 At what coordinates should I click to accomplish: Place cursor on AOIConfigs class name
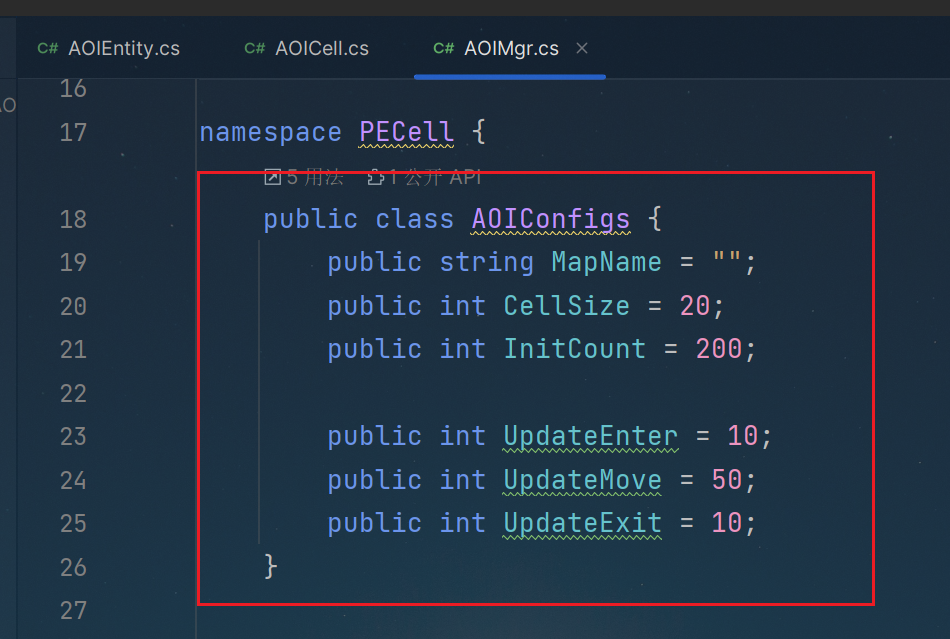[x=550, y=219]
